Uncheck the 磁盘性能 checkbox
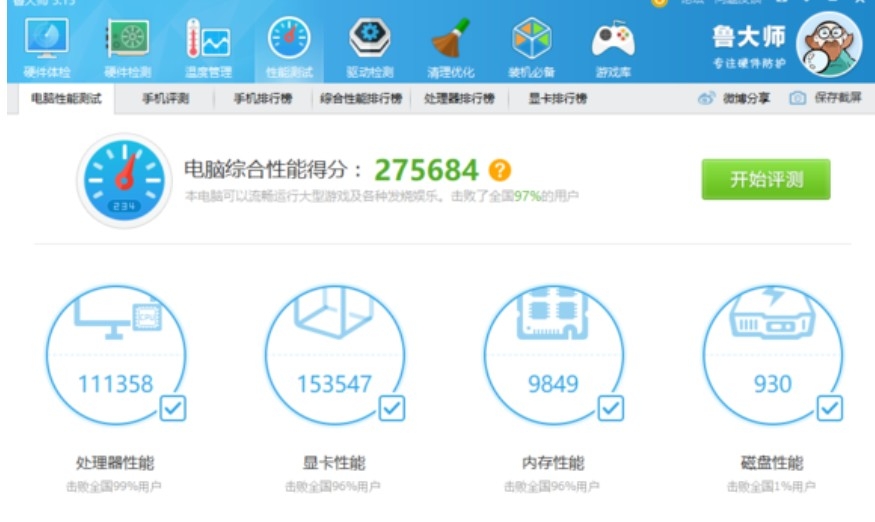875x522 pixels. (830, 408)
